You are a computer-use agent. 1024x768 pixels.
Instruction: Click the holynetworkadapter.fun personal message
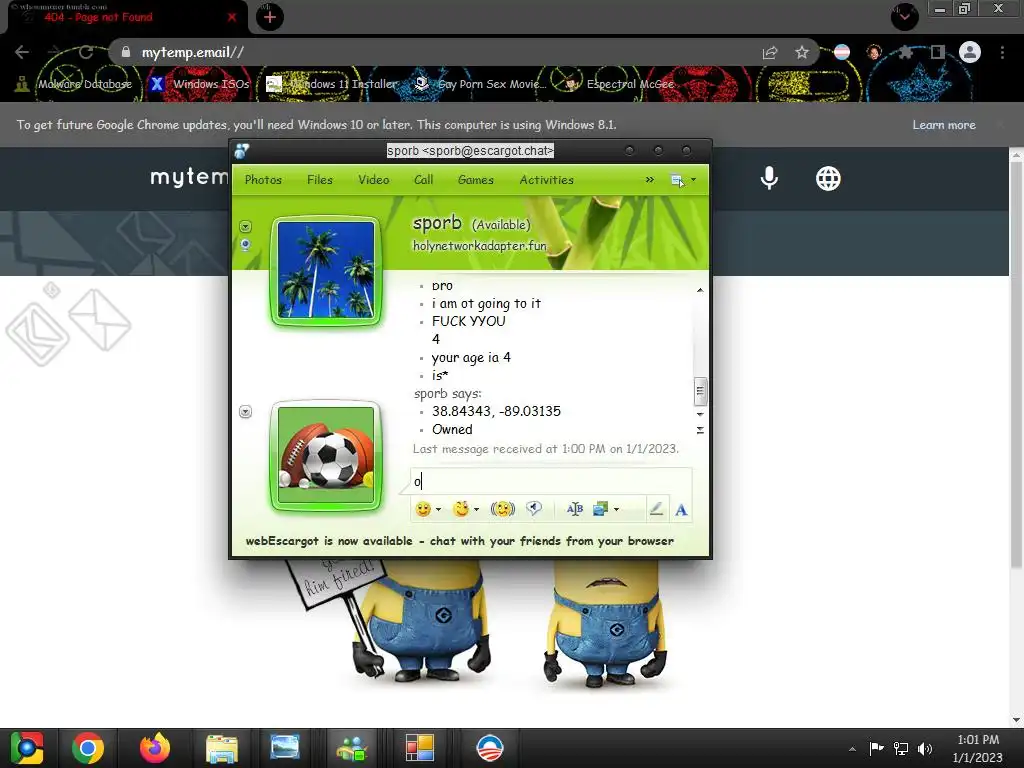[479, 246]
